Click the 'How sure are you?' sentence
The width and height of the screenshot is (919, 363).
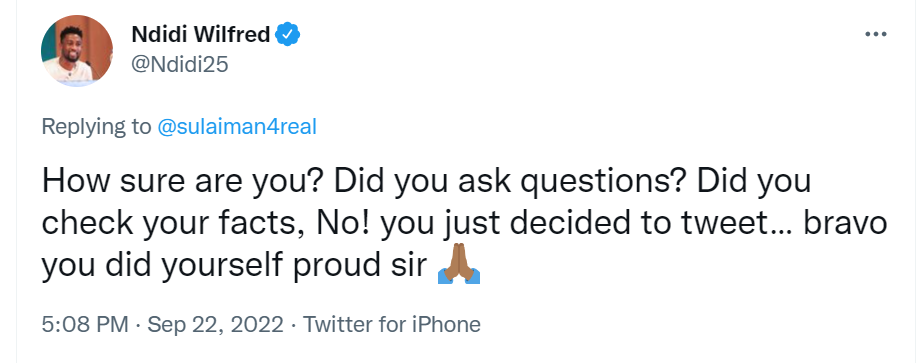(182, 182)
